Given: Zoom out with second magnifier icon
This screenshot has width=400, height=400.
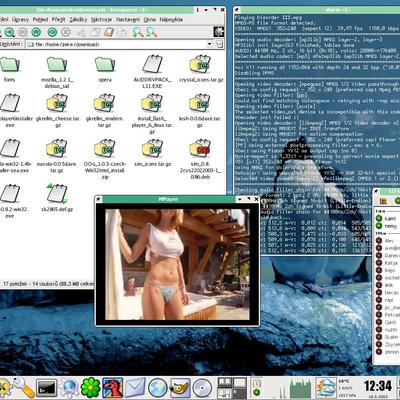Looking at the screenshot, I should tap(152, 32).
